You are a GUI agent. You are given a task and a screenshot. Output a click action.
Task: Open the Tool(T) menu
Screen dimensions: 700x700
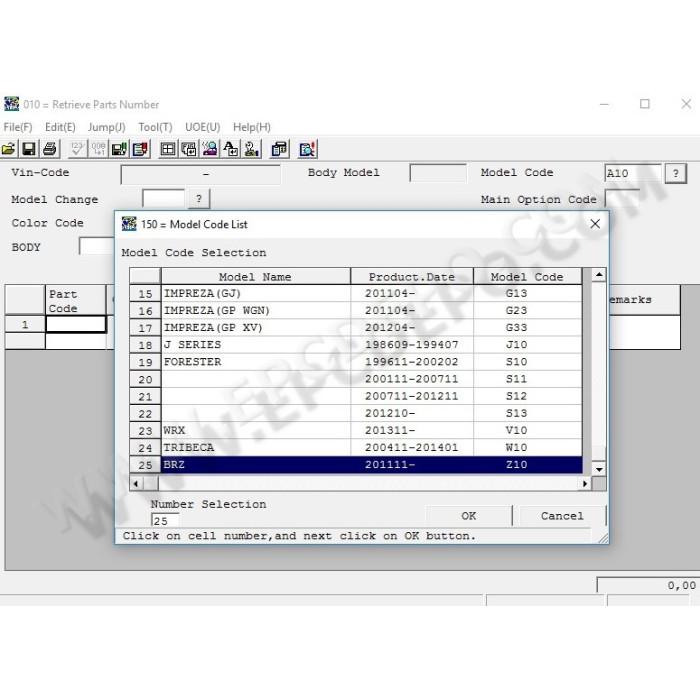coord(155,127)
